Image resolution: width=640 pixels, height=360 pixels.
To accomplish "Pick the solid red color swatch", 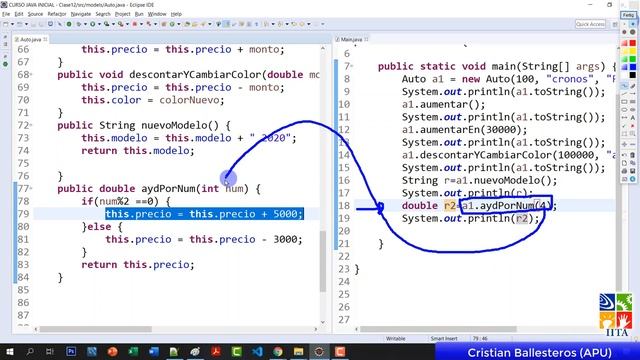I will pyautogui.click(x=633, y=43).
